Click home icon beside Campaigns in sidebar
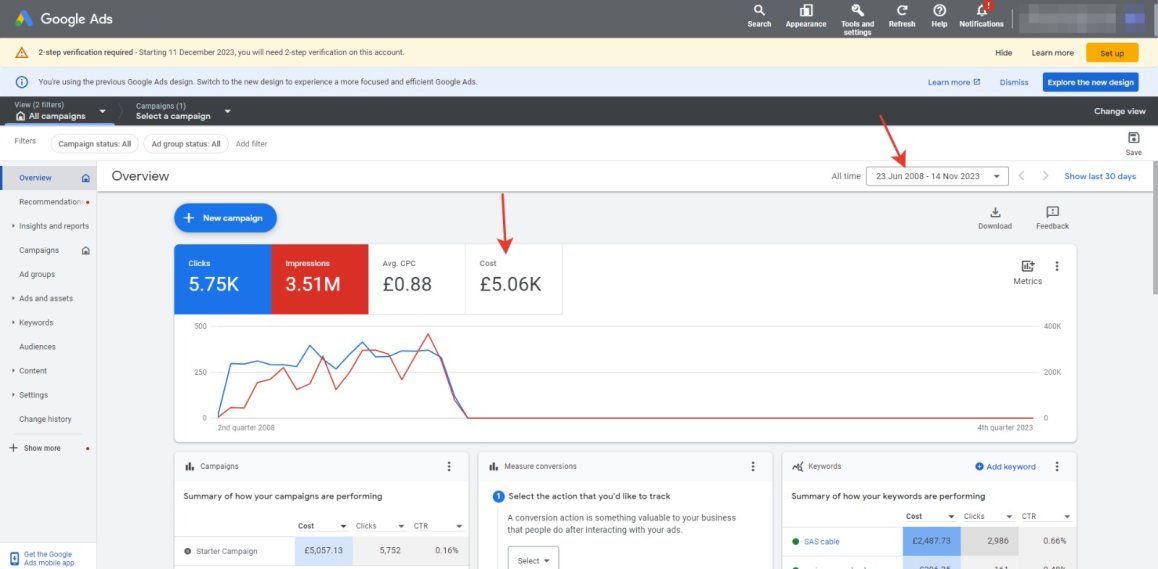1158x569 pixels. coord(86,251)
